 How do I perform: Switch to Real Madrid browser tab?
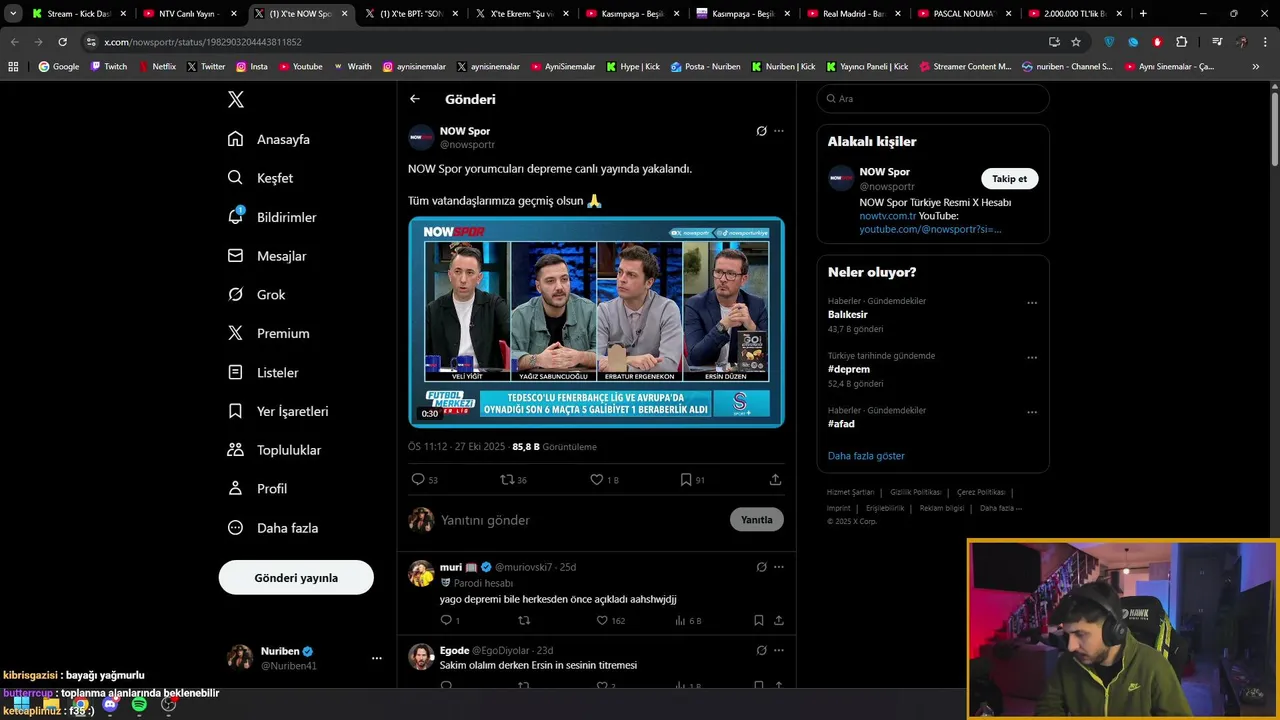point(853,14)
